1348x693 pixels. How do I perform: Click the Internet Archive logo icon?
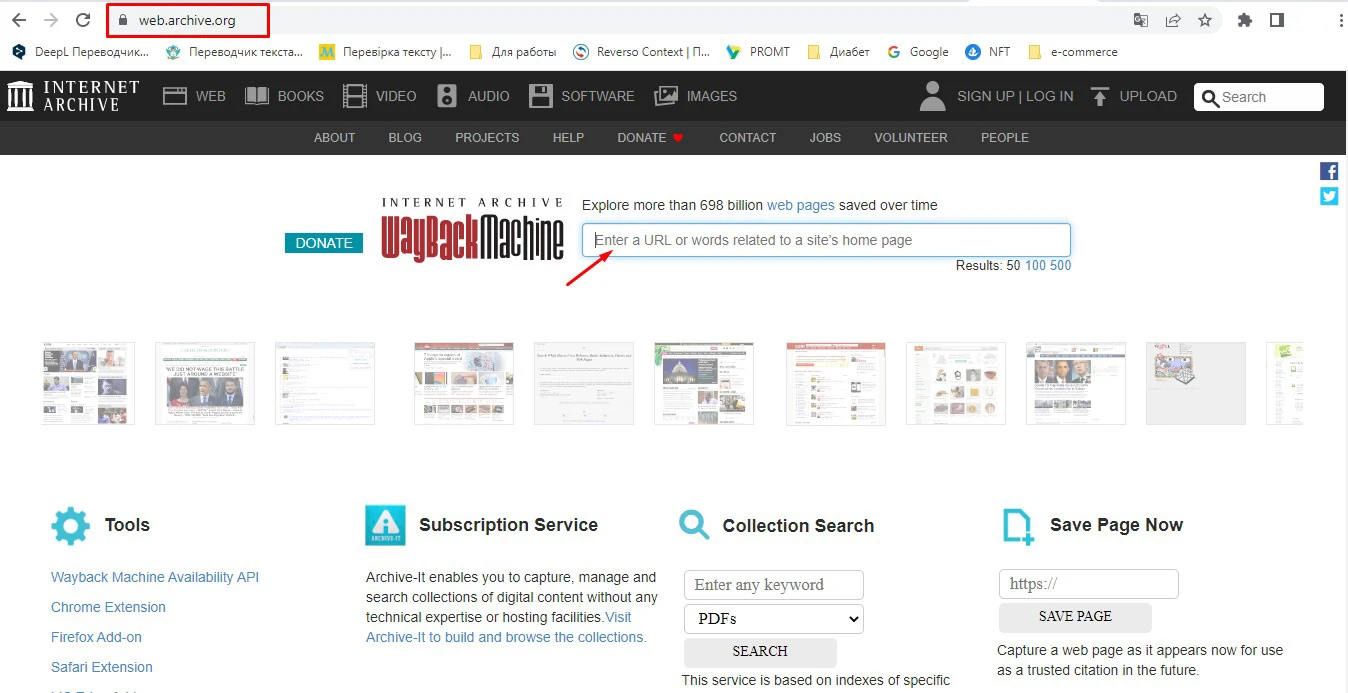pos(20,97)
